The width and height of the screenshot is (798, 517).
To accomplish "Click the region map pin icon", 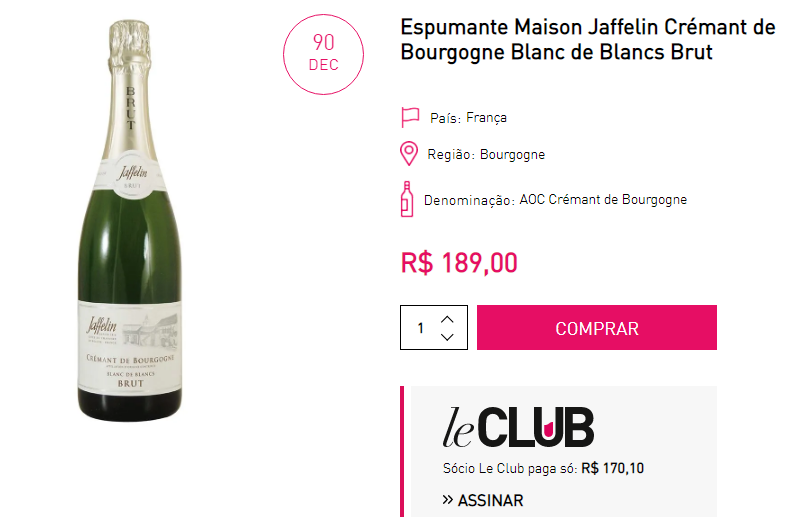I will tap(409, 154).
